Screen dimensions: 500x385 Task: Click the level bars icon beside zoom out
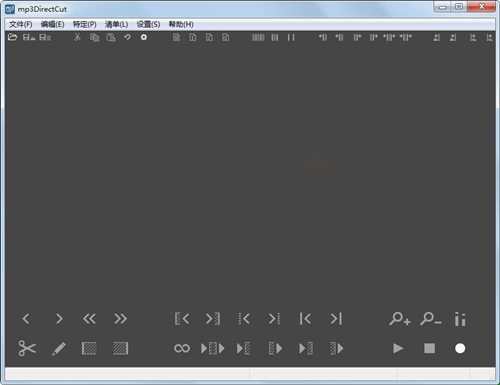pos(460,319)
